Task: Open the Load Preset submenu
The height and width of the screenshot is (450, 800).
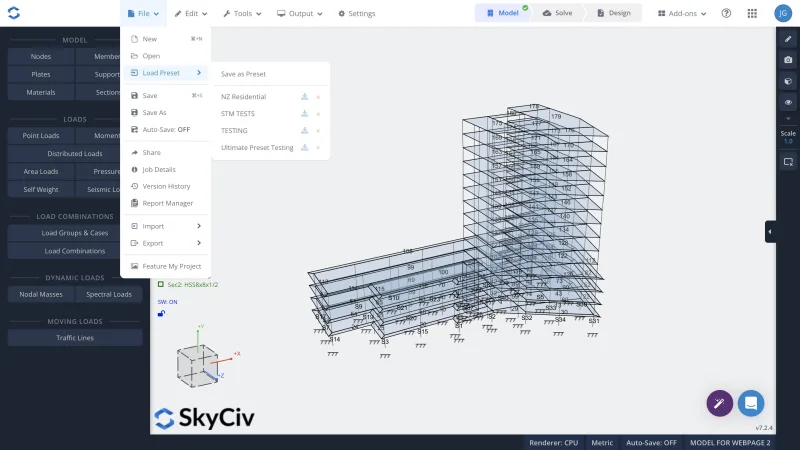Action: click(x=166, y=73)
